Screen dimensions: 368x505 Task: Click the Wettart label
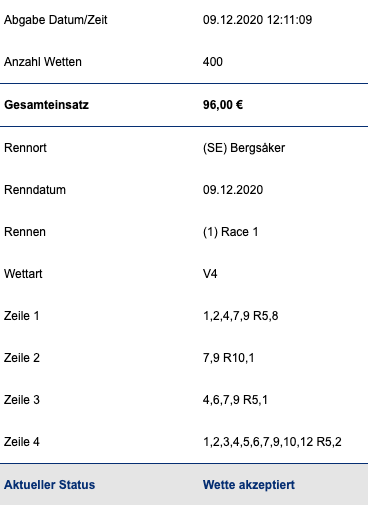[23, 274]
